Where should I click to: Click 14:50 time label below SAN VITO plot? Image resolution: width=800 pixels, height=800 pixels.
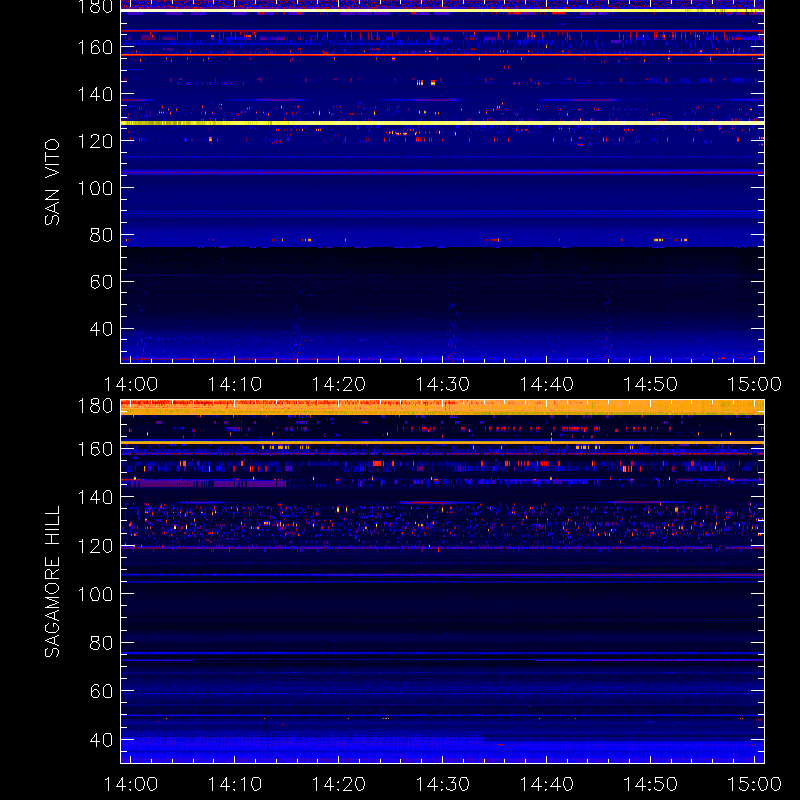point(651,384)
